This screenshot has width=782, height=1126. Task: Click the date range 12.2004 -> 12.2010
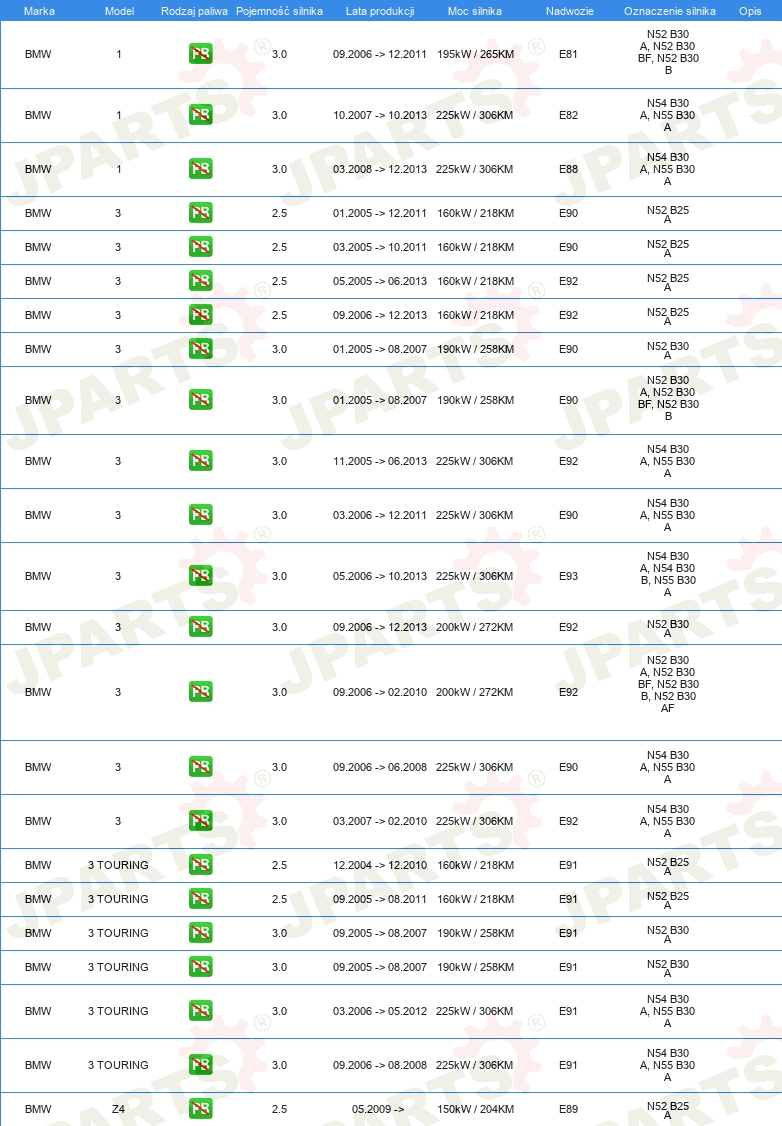pos(379,865)
